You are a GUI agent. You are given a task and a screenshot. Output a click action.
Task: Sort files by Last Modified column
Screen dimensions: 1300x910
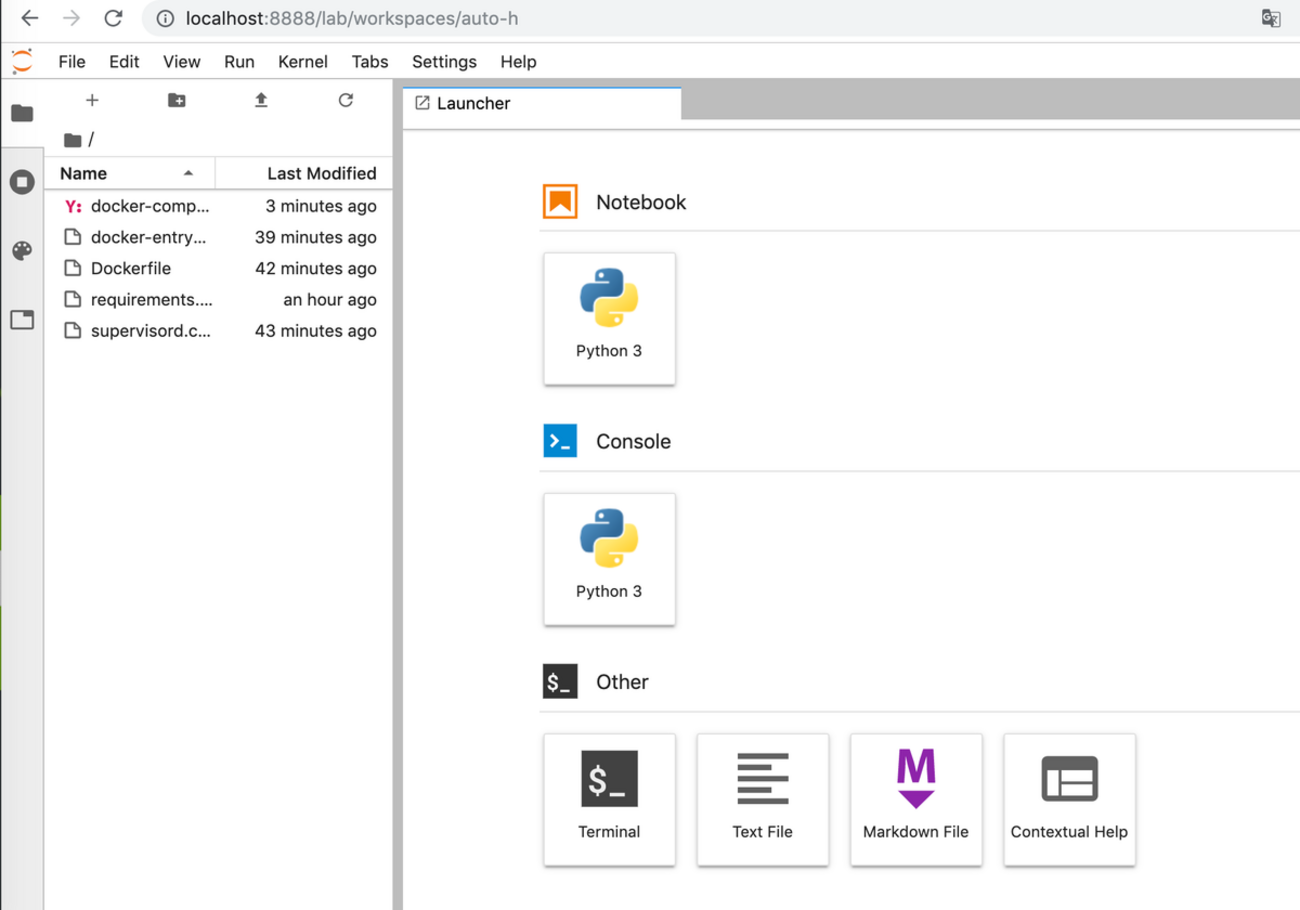321,173
